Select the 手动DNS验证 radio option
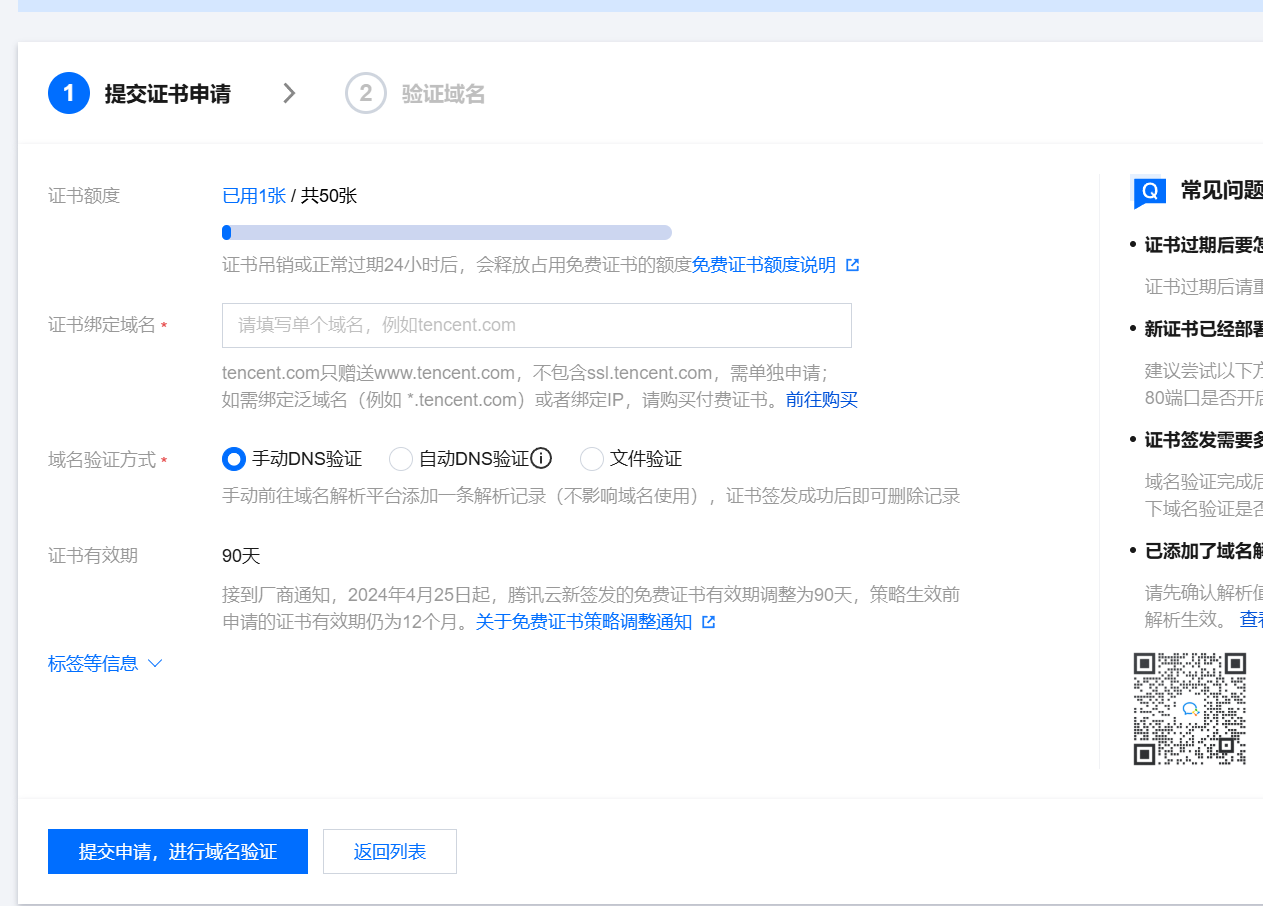This screenshot has height=906, width=1263. (234, 459)
